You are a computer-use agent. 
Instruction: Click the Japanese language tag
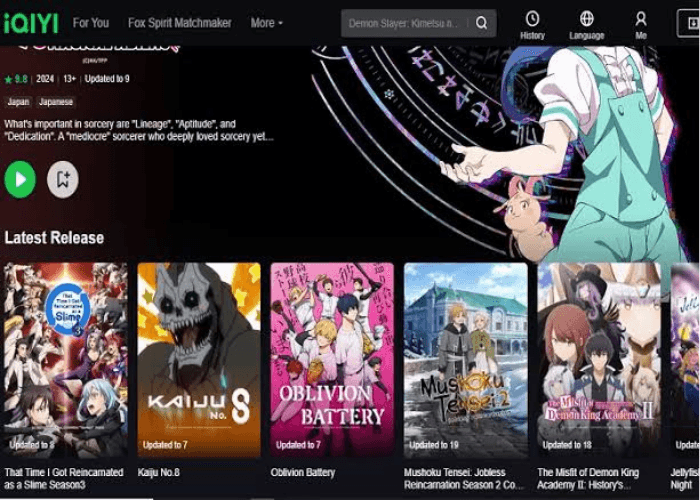(x=55, y=102)
